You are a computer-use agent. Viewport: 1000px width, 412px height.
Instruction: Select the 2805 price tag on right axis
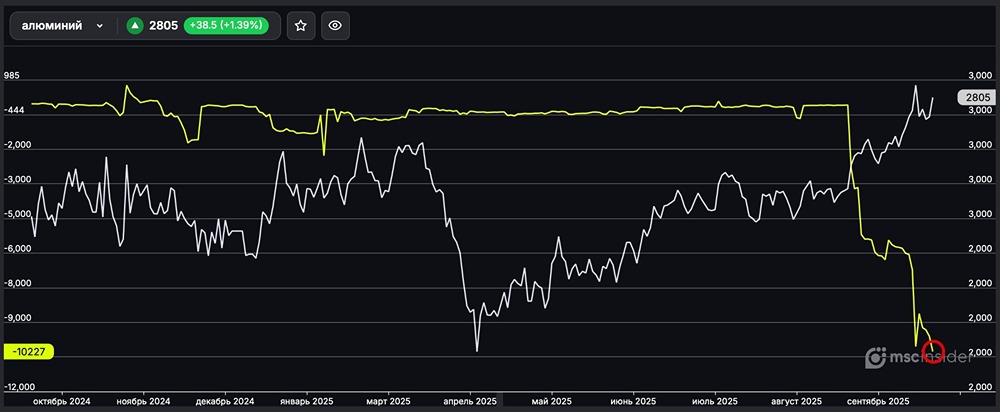[974, 97]
